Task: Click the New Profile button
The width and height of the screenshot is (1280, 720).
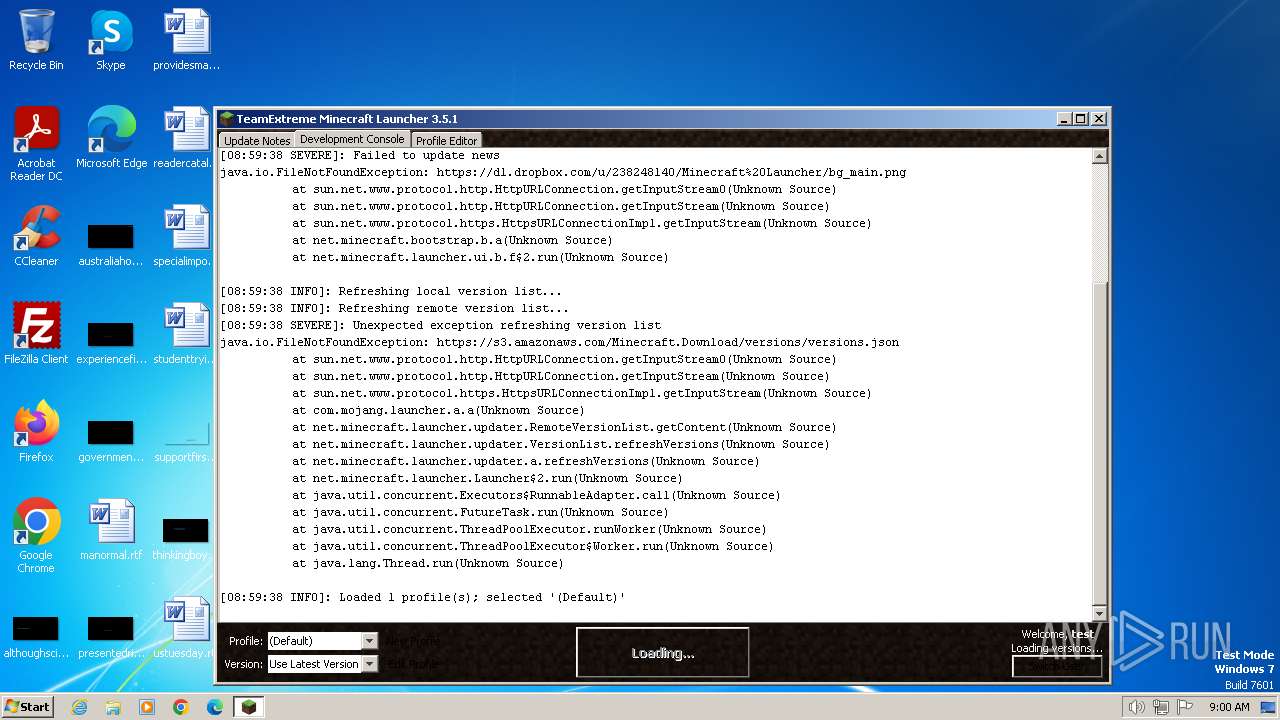Action: [x=413, y=641]
